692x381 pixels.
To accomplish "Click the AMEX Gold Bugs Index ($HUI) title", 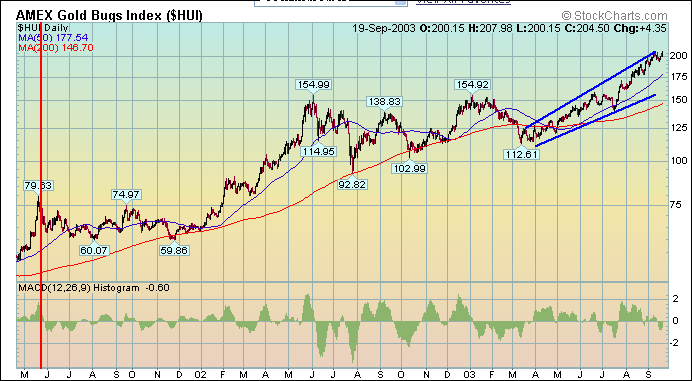I will tap(109, 16).
